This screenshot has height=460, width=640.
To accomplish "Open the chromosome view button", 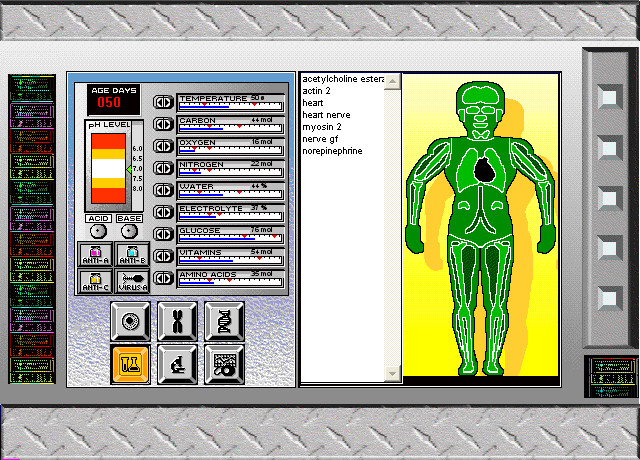I will click(x=177, y=321).
